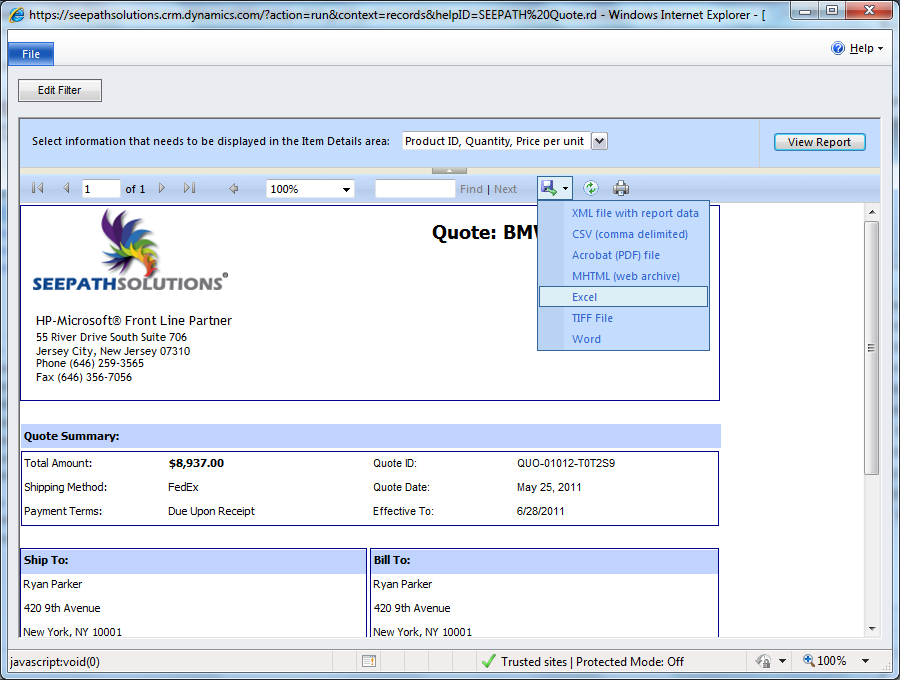Export as CSV (comma delimited)
This screenshot has width=900, height=680.
[630, 234]
